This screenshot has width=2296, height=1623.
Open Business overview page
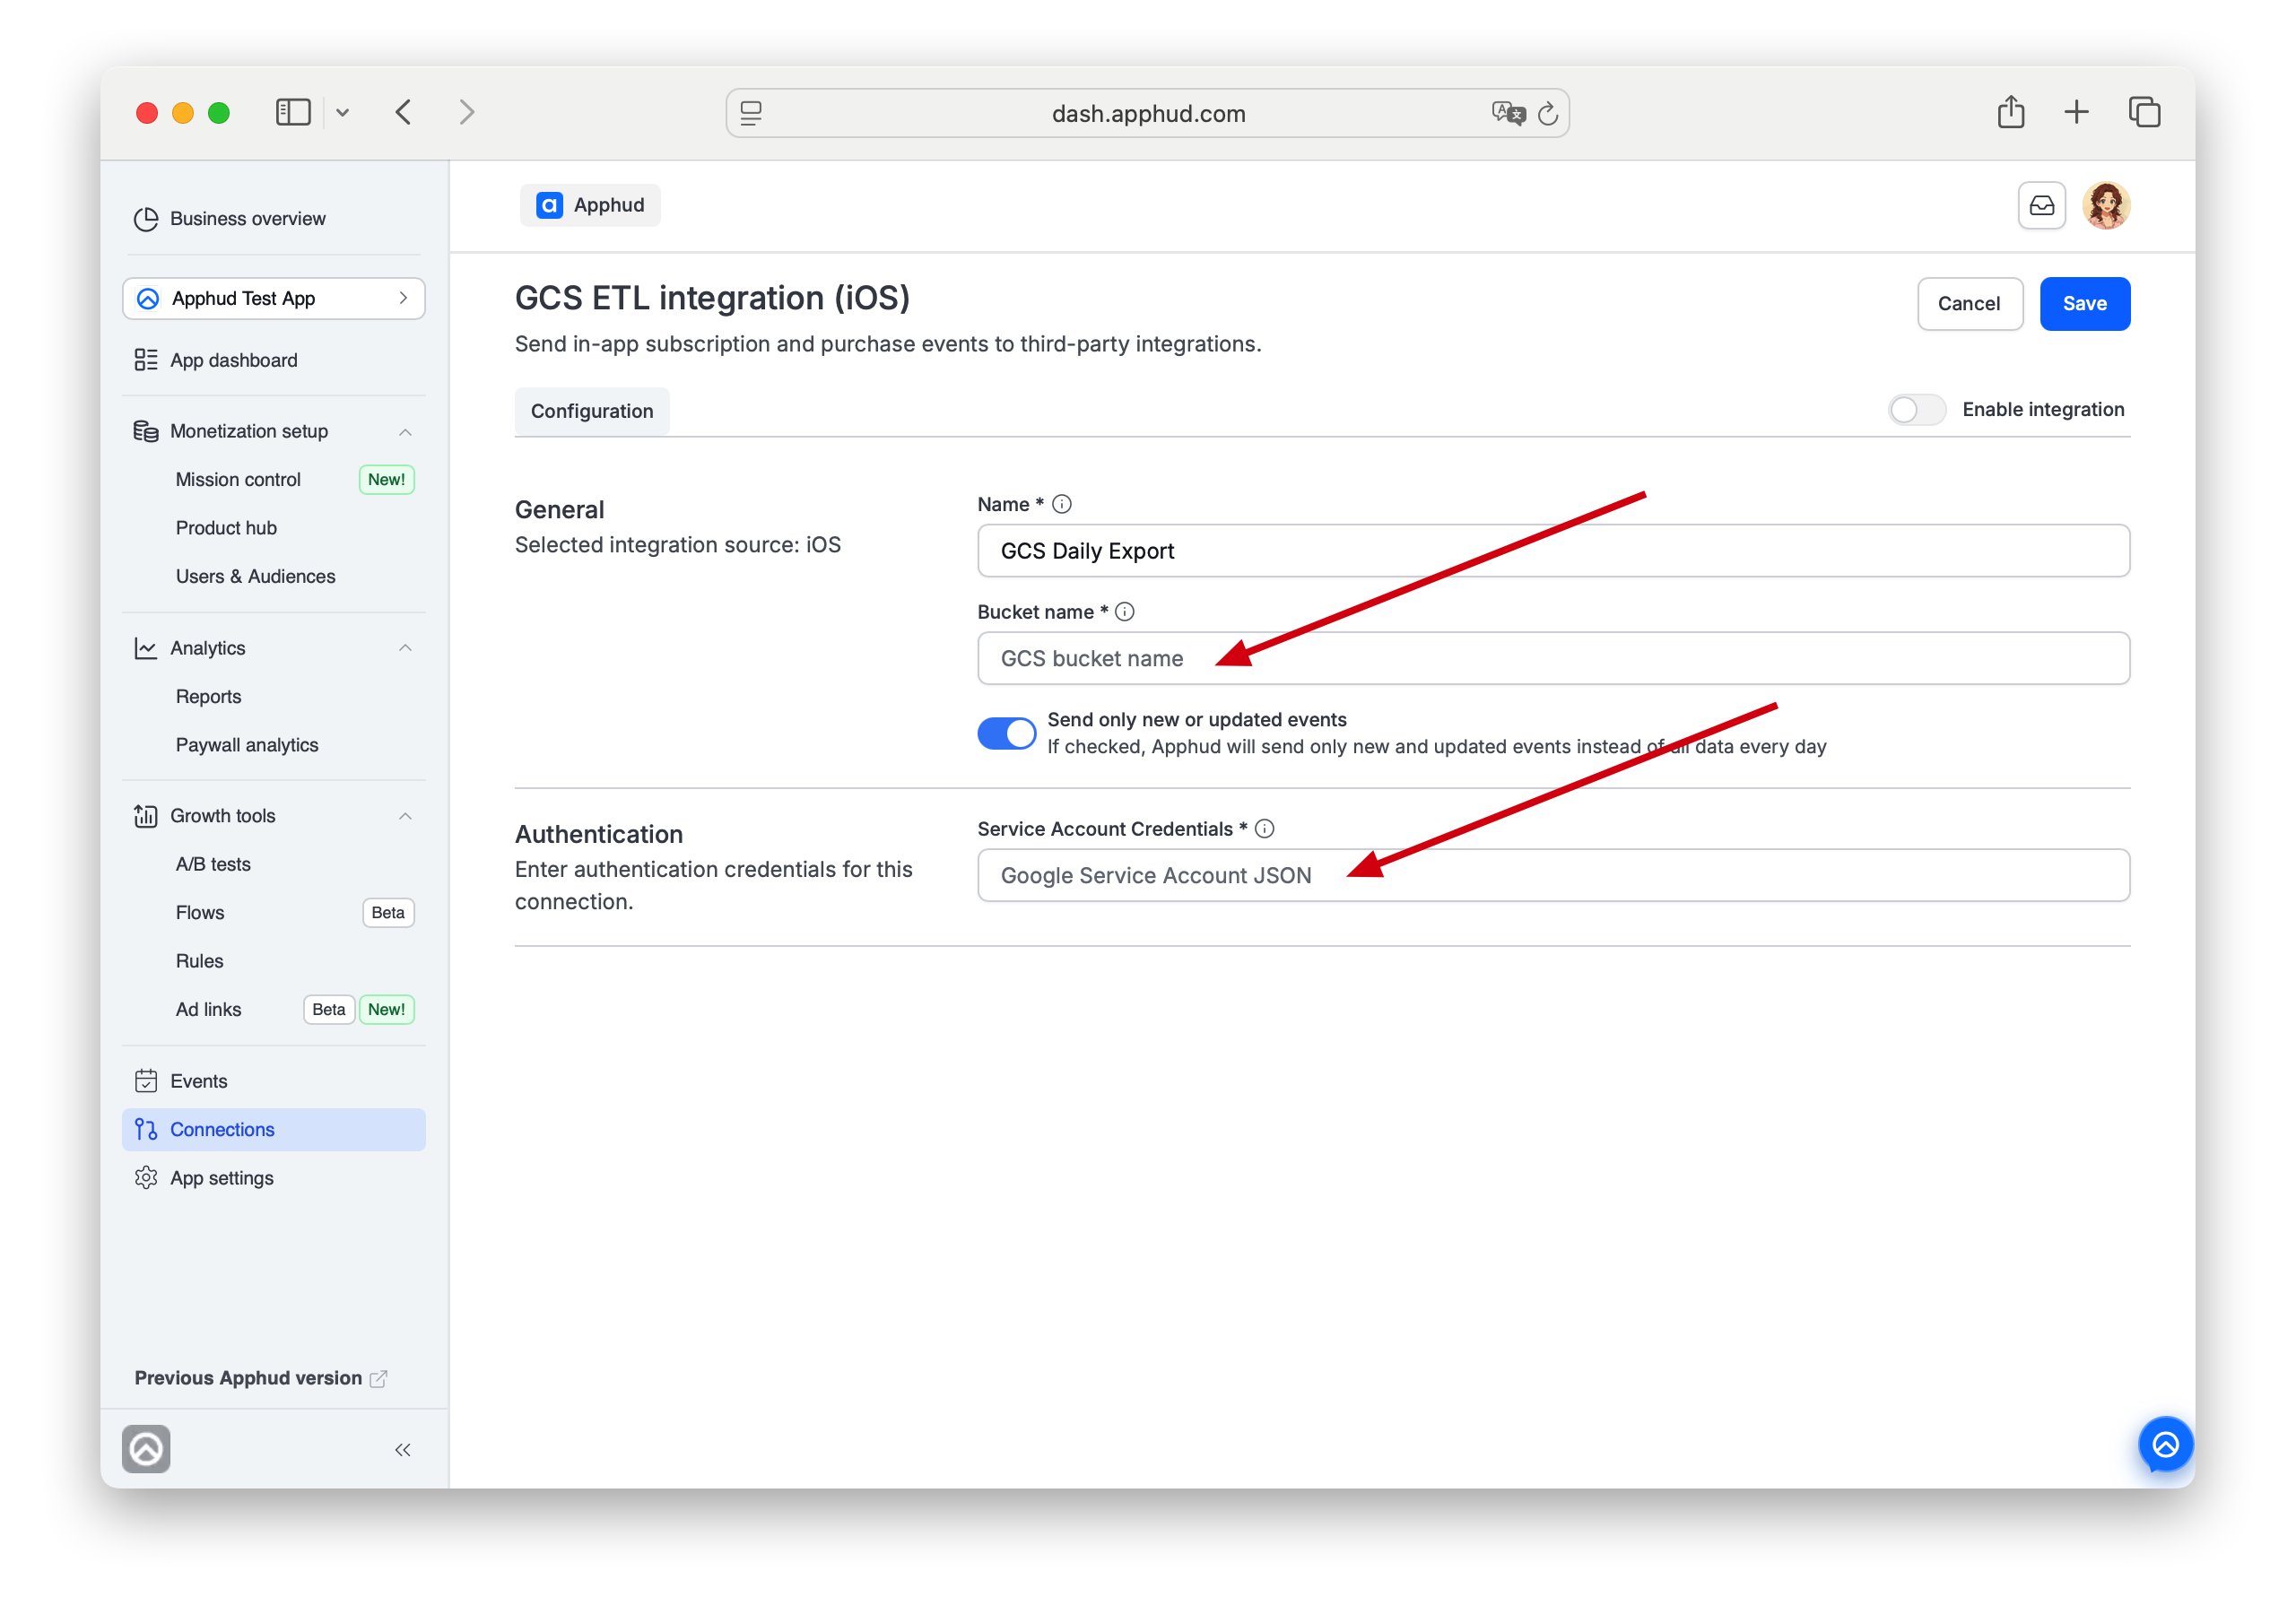click(247, 218)
